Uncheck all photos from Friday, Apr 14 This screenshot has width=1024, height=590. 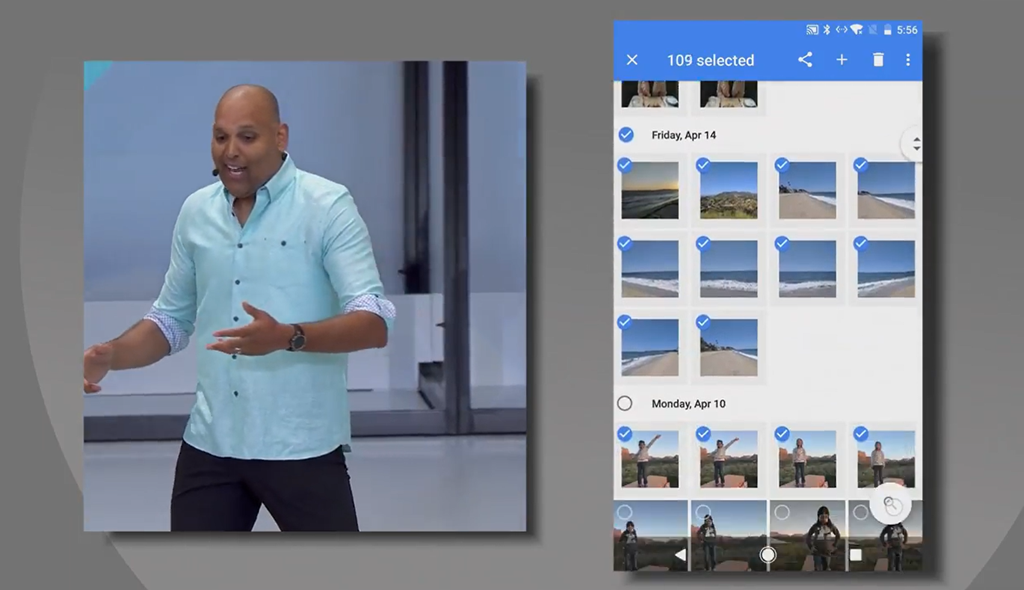tap(626, 135)
